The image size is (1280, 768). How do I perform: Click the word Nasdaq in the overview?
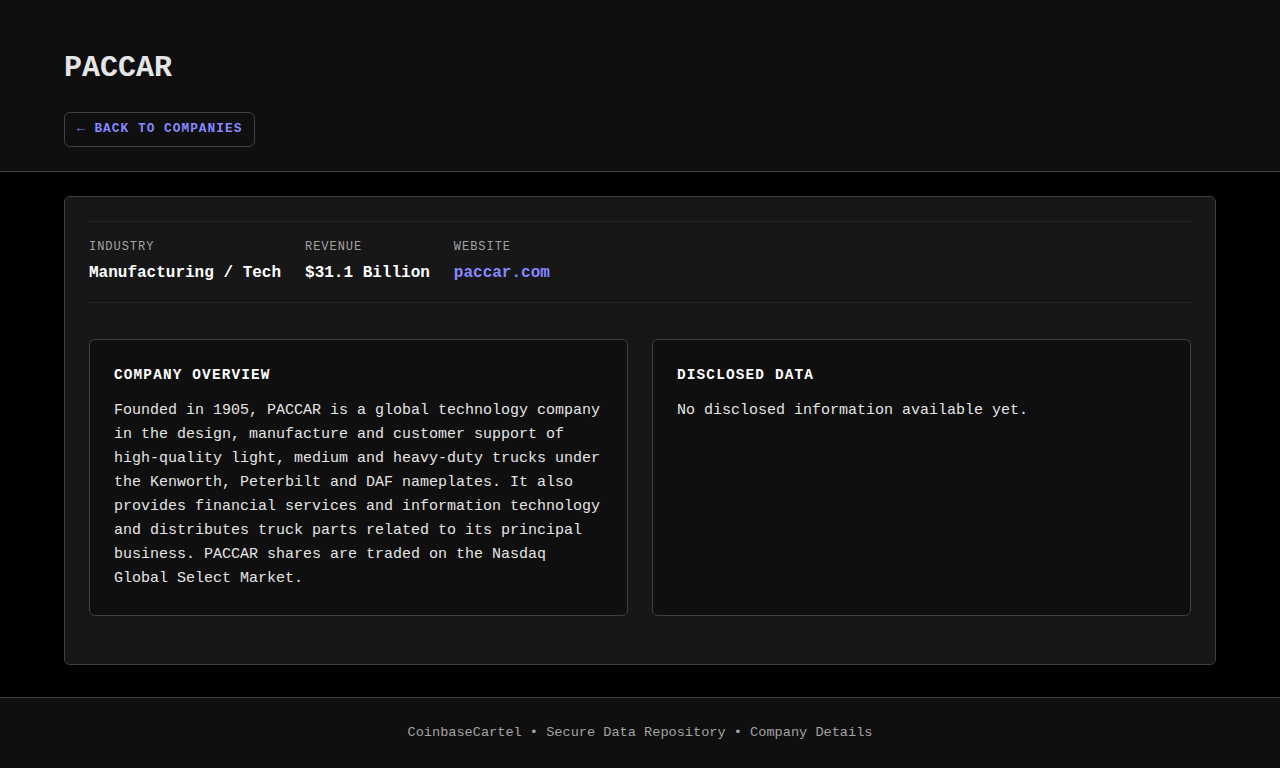tap(518, 554)
